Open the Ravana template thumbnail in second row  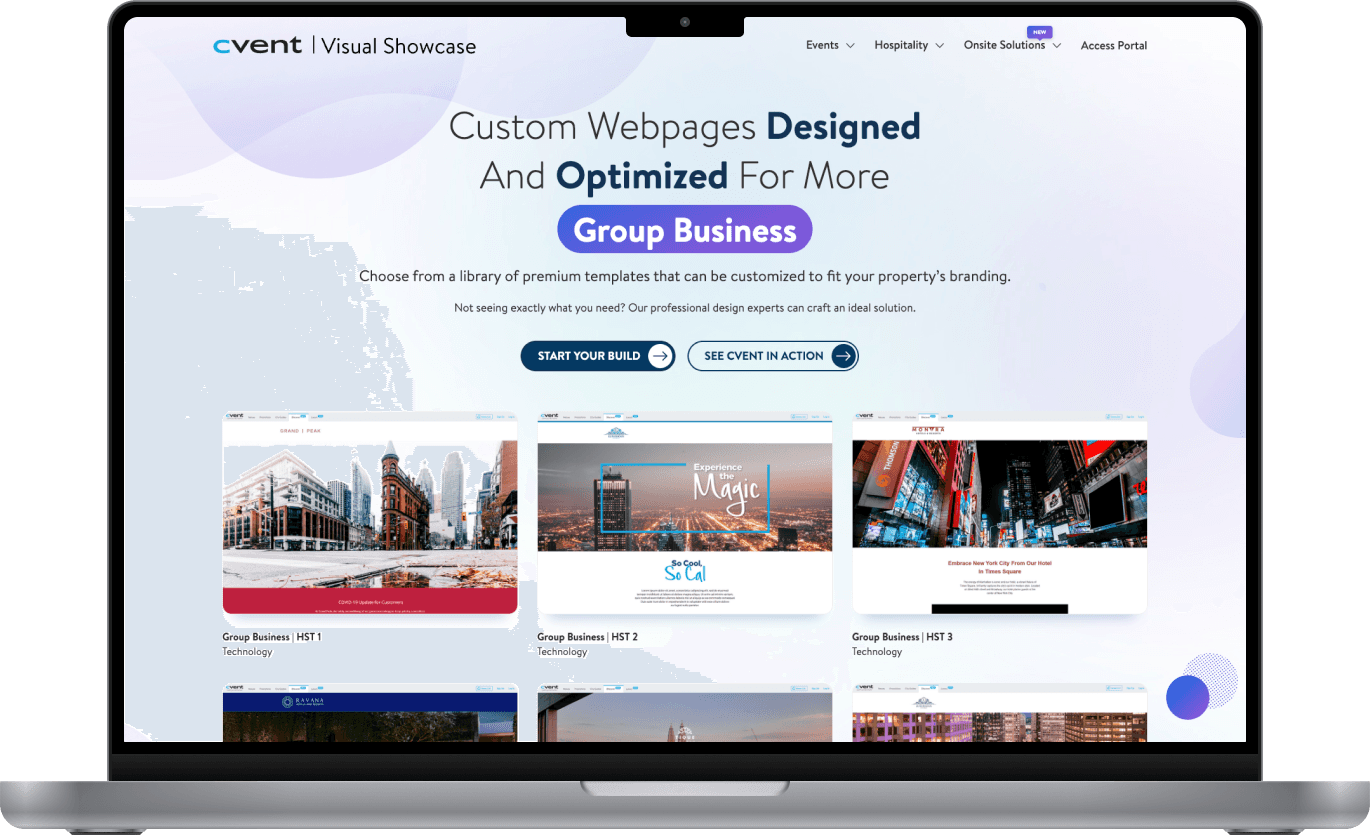(x=370, y=712)
